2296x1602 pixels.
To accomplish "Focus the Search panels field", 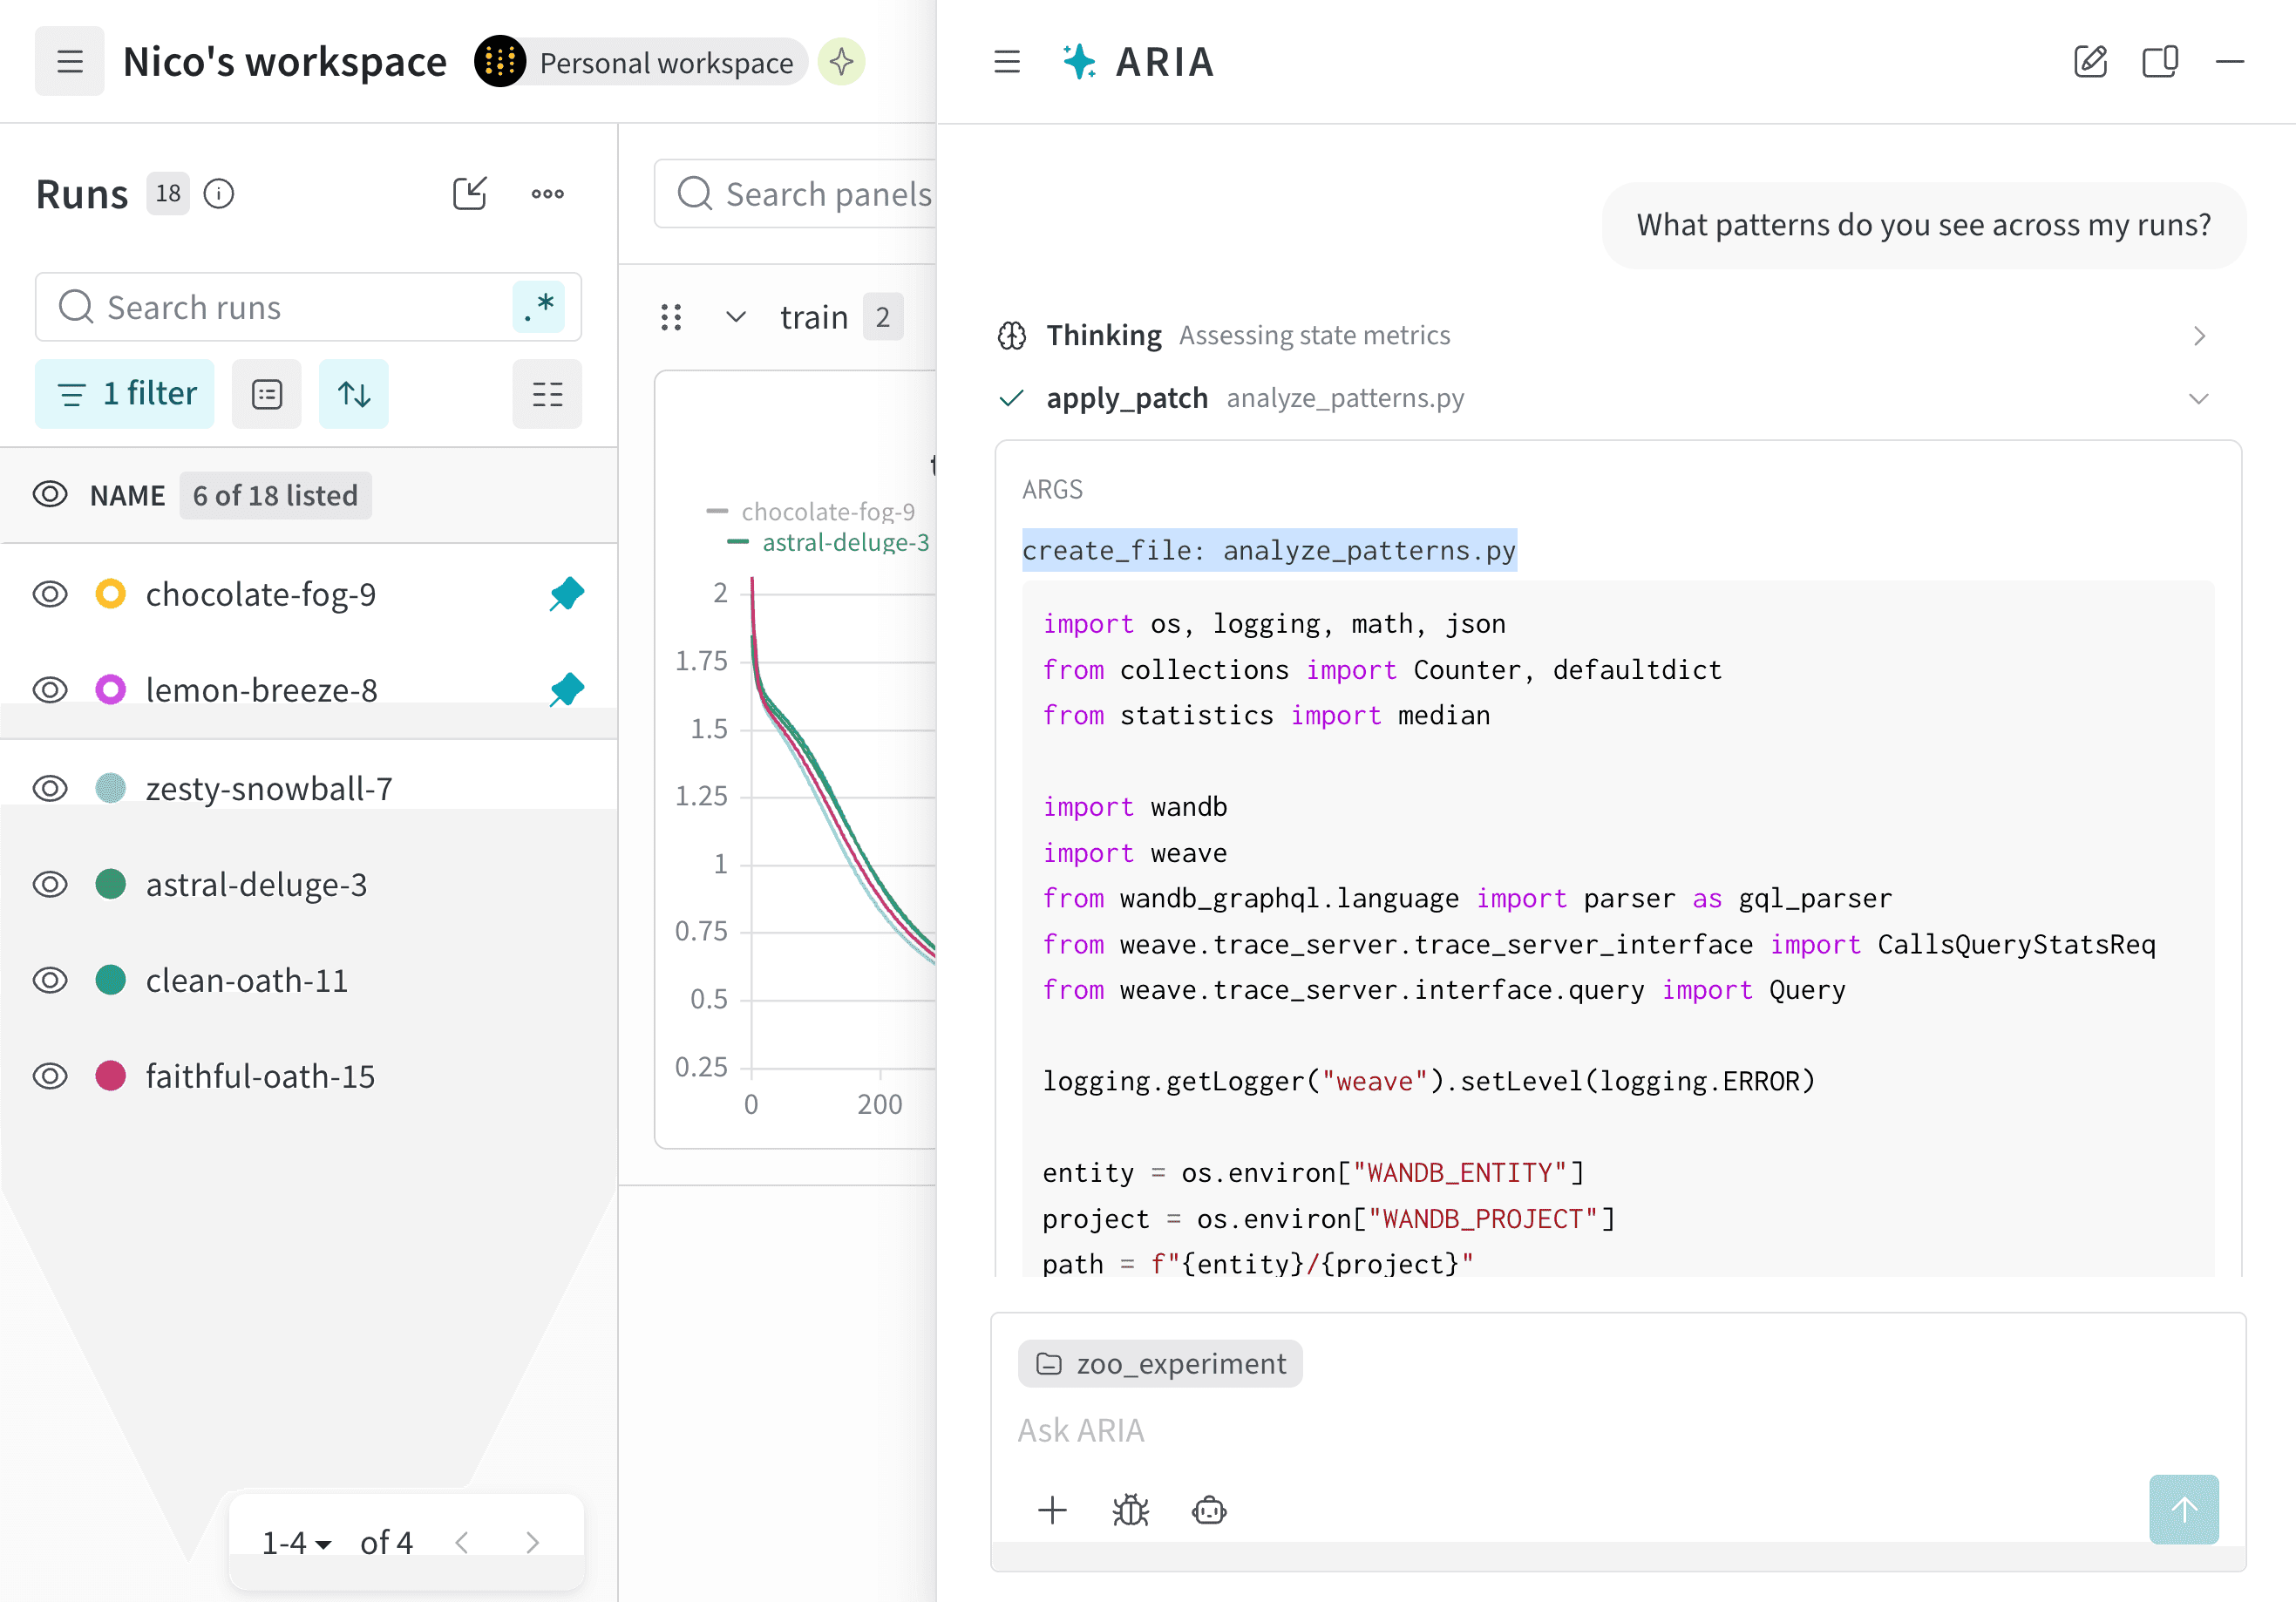I will click(795, 193).
